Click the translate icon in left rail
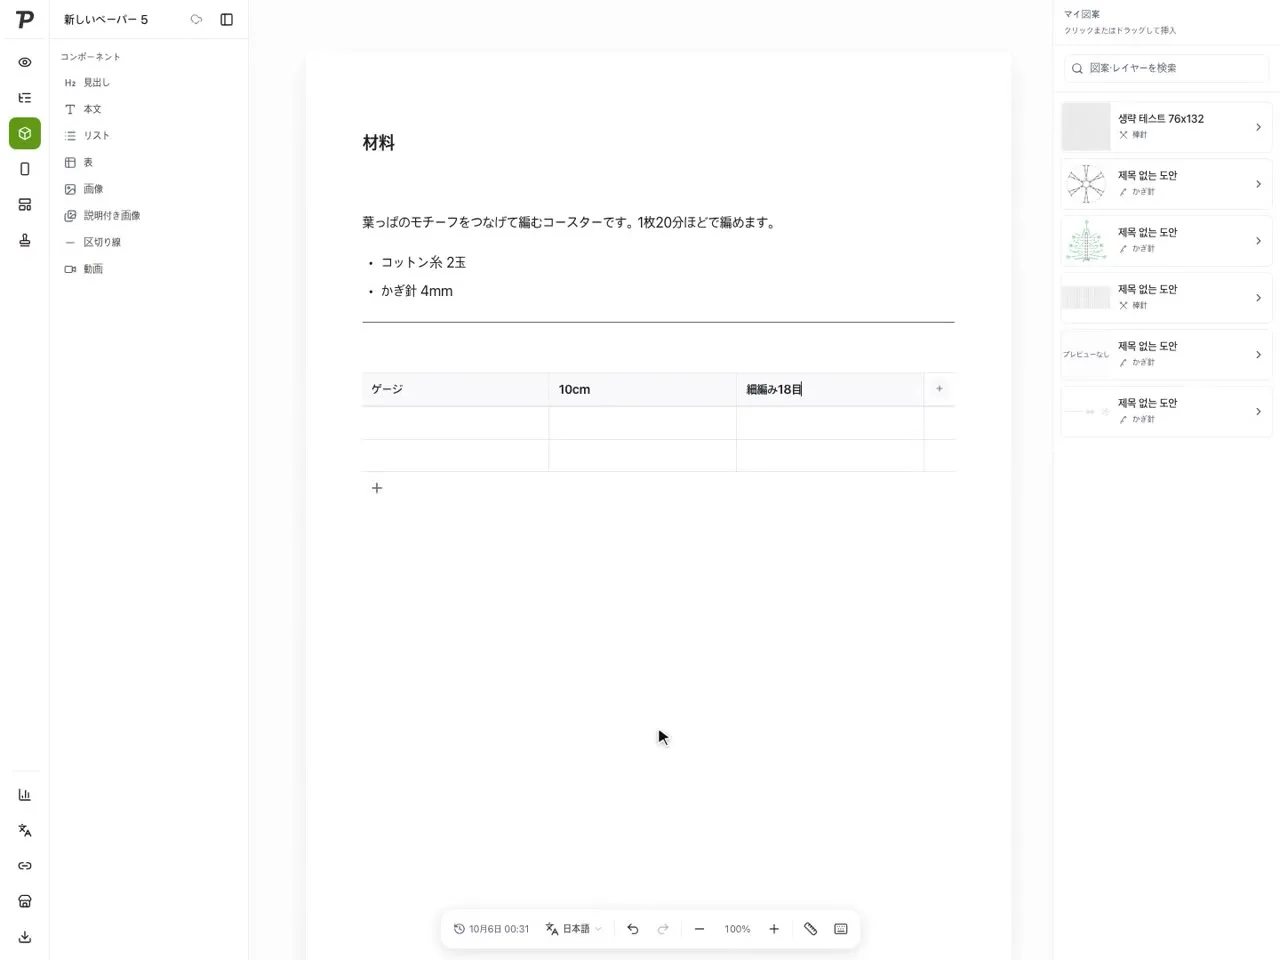Screen dimensions: 1280x960 tap(25, 830)
